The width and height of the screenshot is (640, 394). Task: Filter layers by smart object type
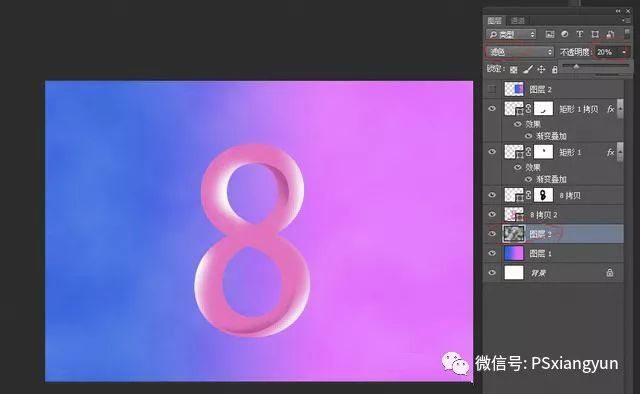pyautogui.click(x=610, y=34)
